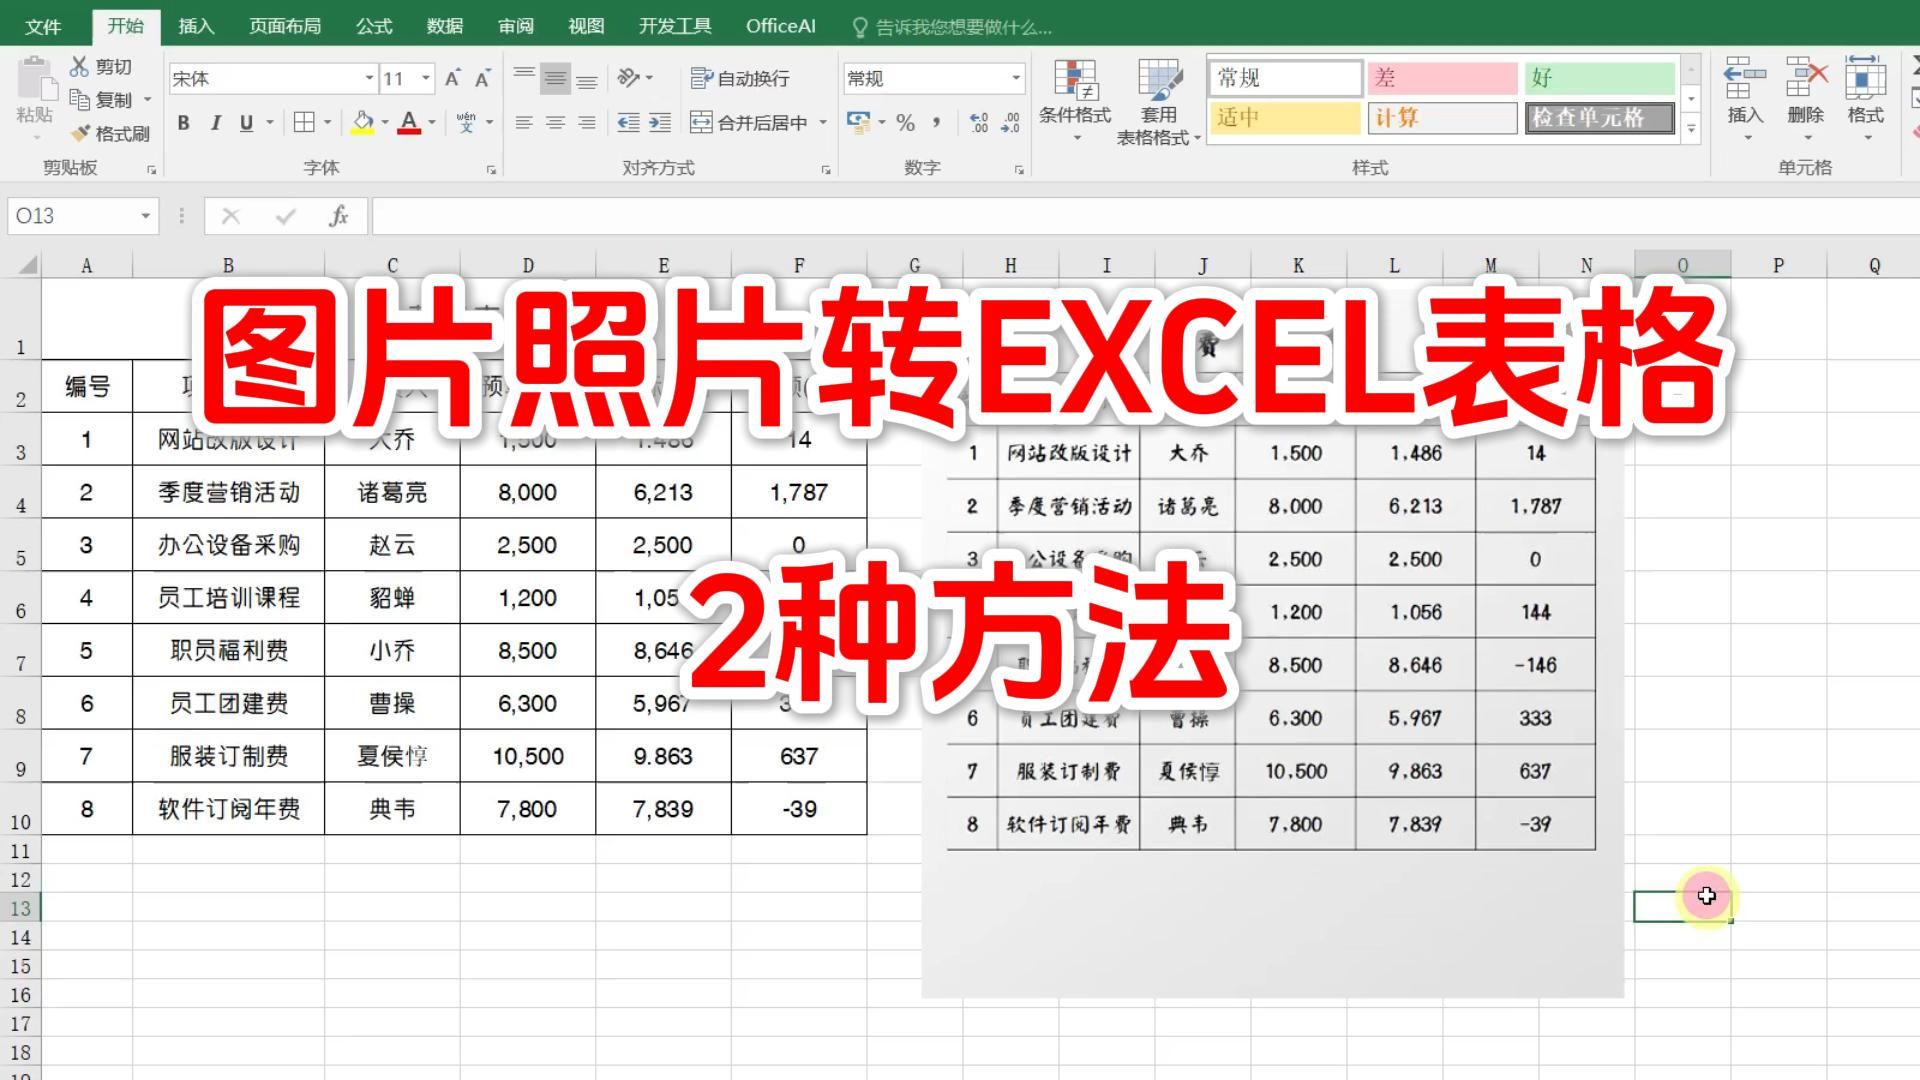Open the Merge and Center dropdown arrow

[x=823, y=122]
